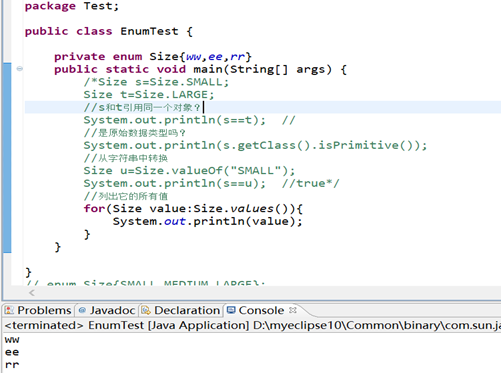501x373 pixels.
Task: Open the Javadoc tab
Action: point(107,310)
